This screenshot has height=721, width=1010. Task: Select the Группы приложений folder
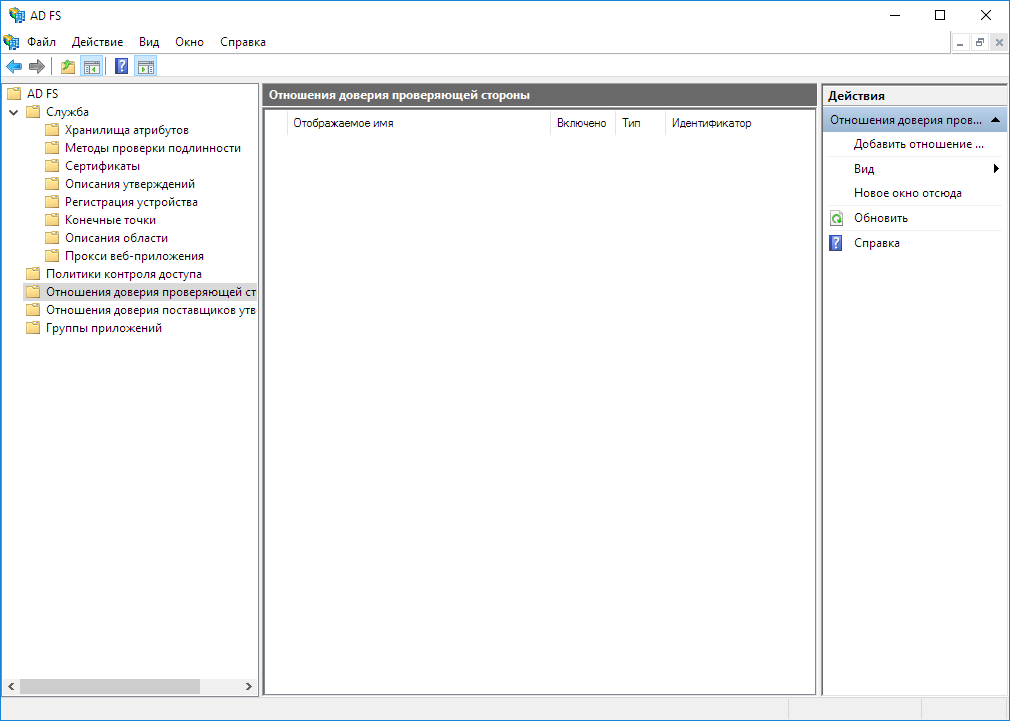[103, 328]
